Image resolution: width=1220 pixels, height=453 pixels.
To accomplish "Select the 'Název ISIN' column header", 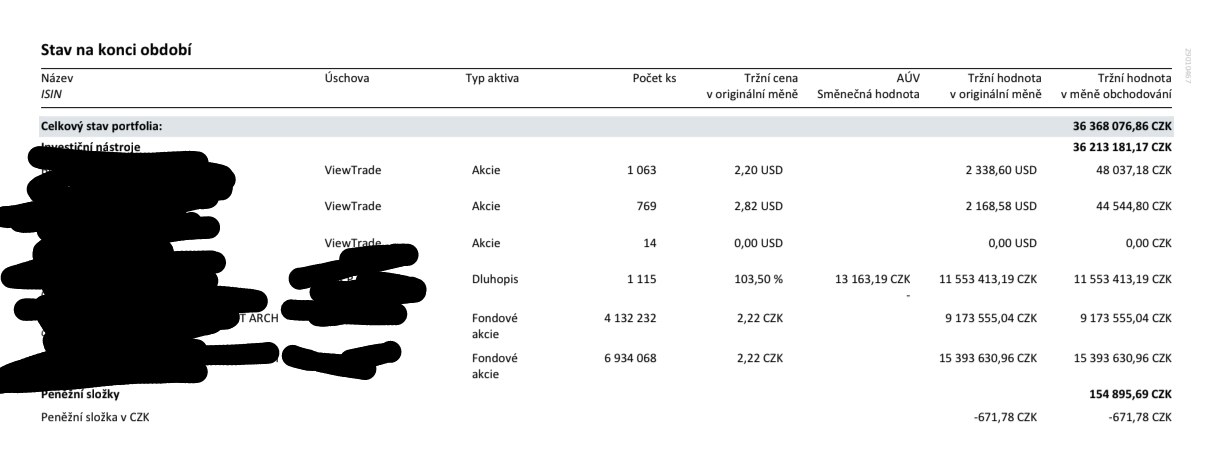I will click(58, 85).
